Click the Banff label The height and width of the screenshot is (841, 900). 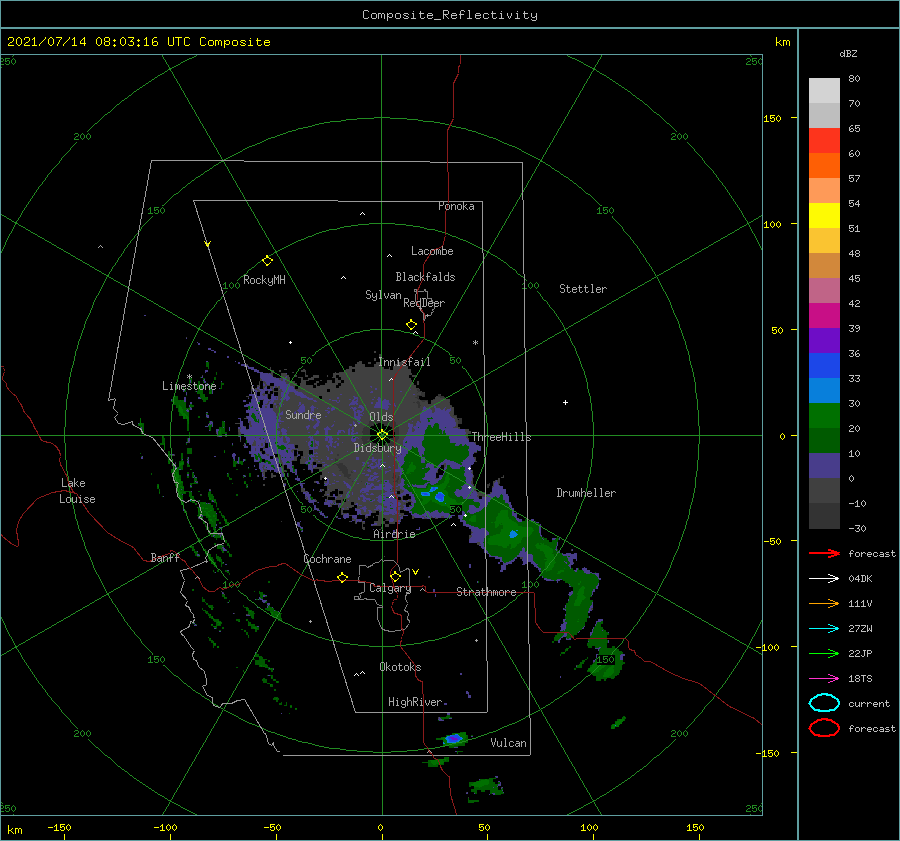(165, 557)
